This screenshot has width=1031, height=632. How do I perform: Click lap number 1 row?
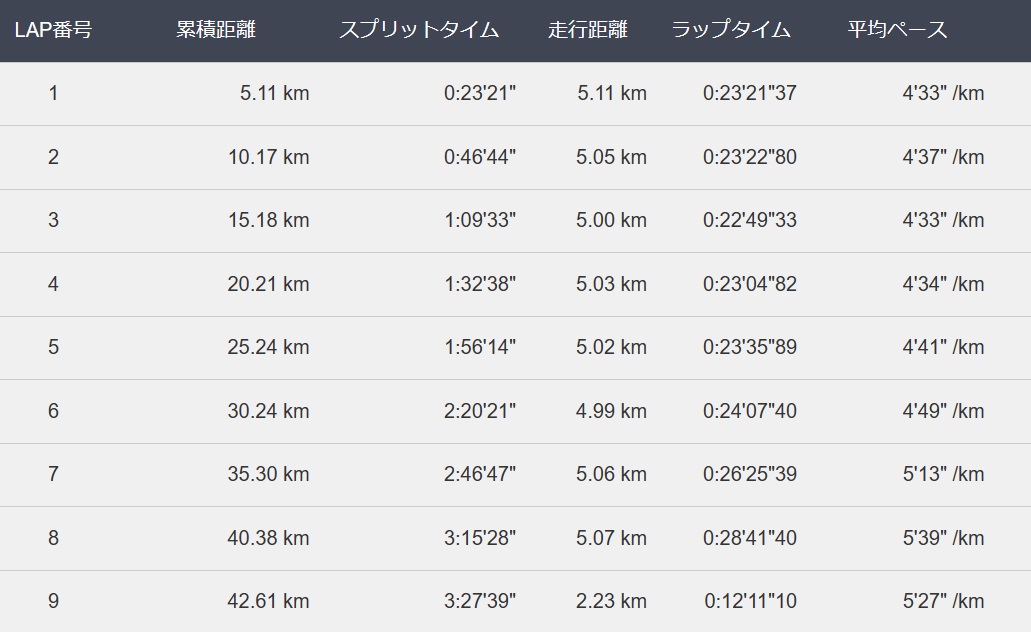(516, 93)
